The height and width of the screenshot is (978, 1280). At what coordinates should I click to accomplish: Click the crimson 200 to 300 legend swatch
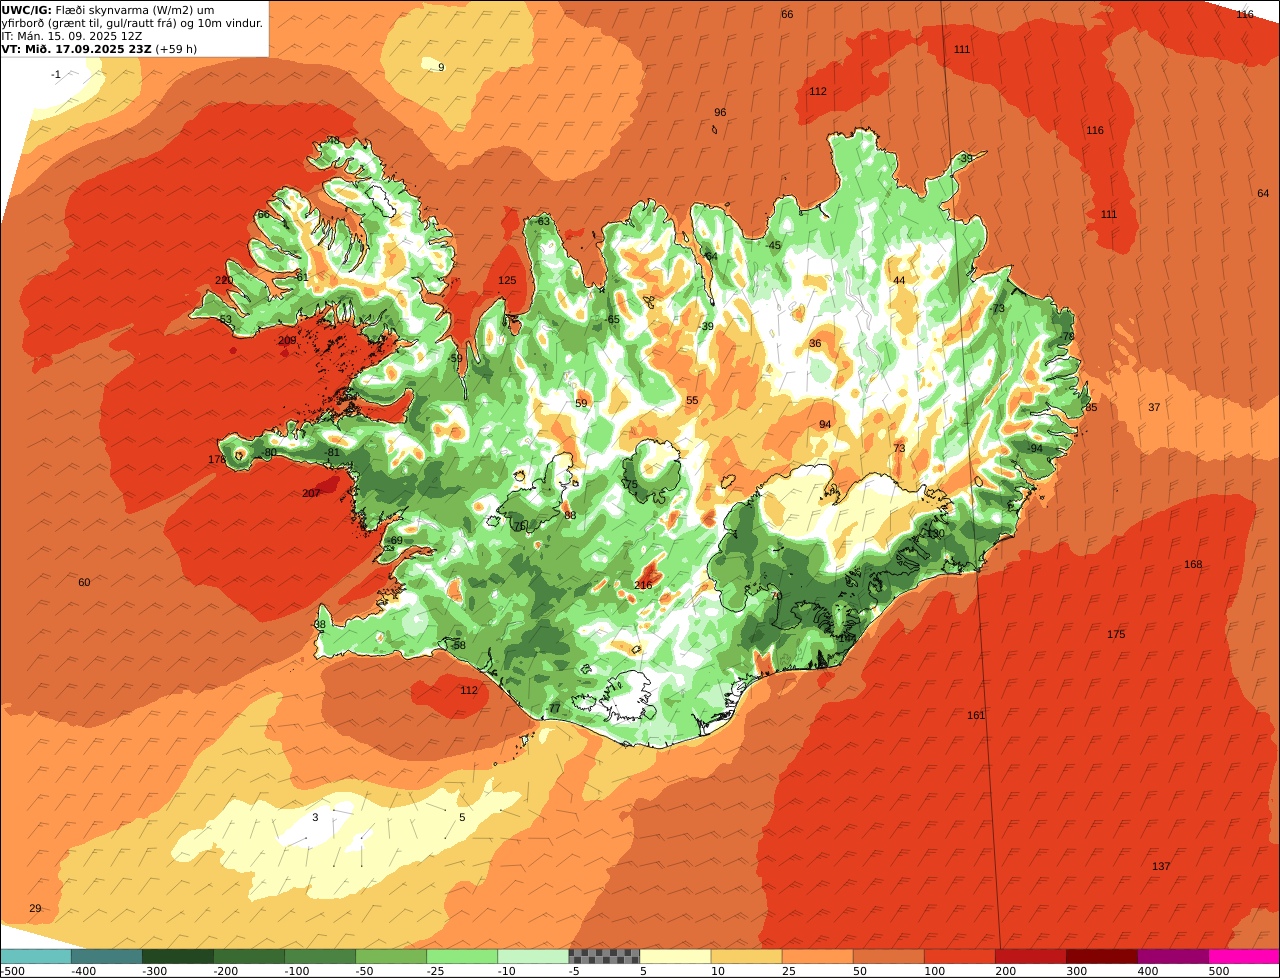[x=1030, y=956]
